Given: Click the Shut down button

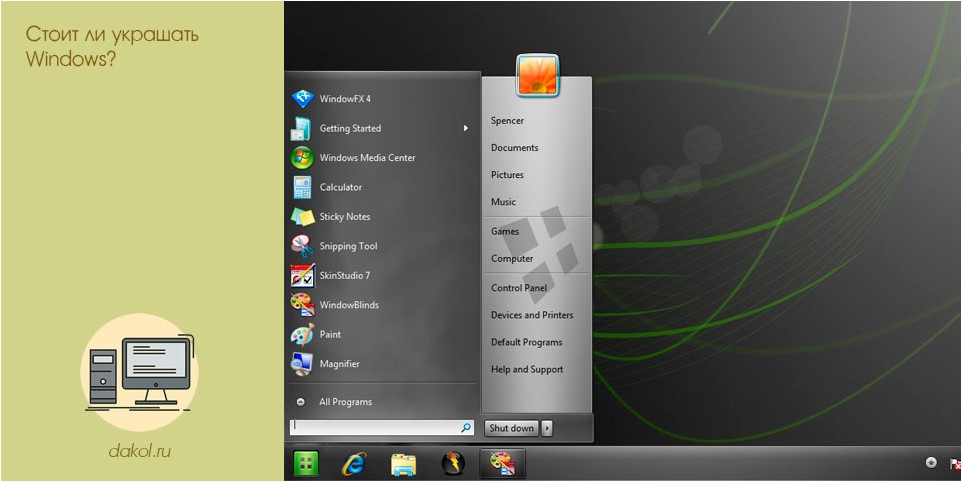Looking at the screenshot, I should [512, 428].
